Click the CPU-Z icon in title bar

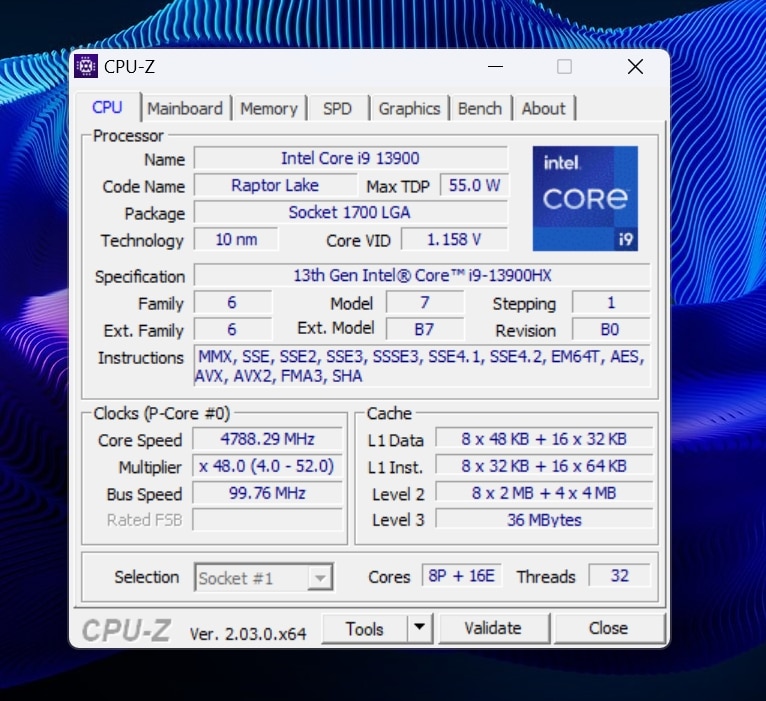point(86,67)
